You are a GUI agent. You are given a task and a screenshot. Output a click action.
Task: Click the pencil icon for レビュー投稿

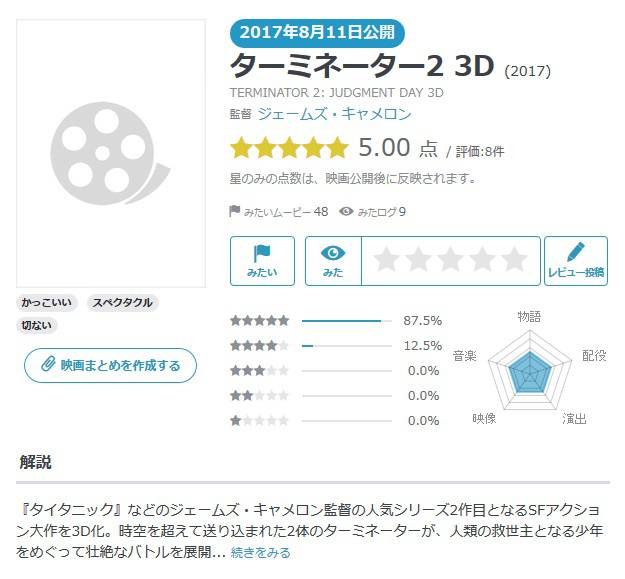pyautogui.click(x=576, y=251)
